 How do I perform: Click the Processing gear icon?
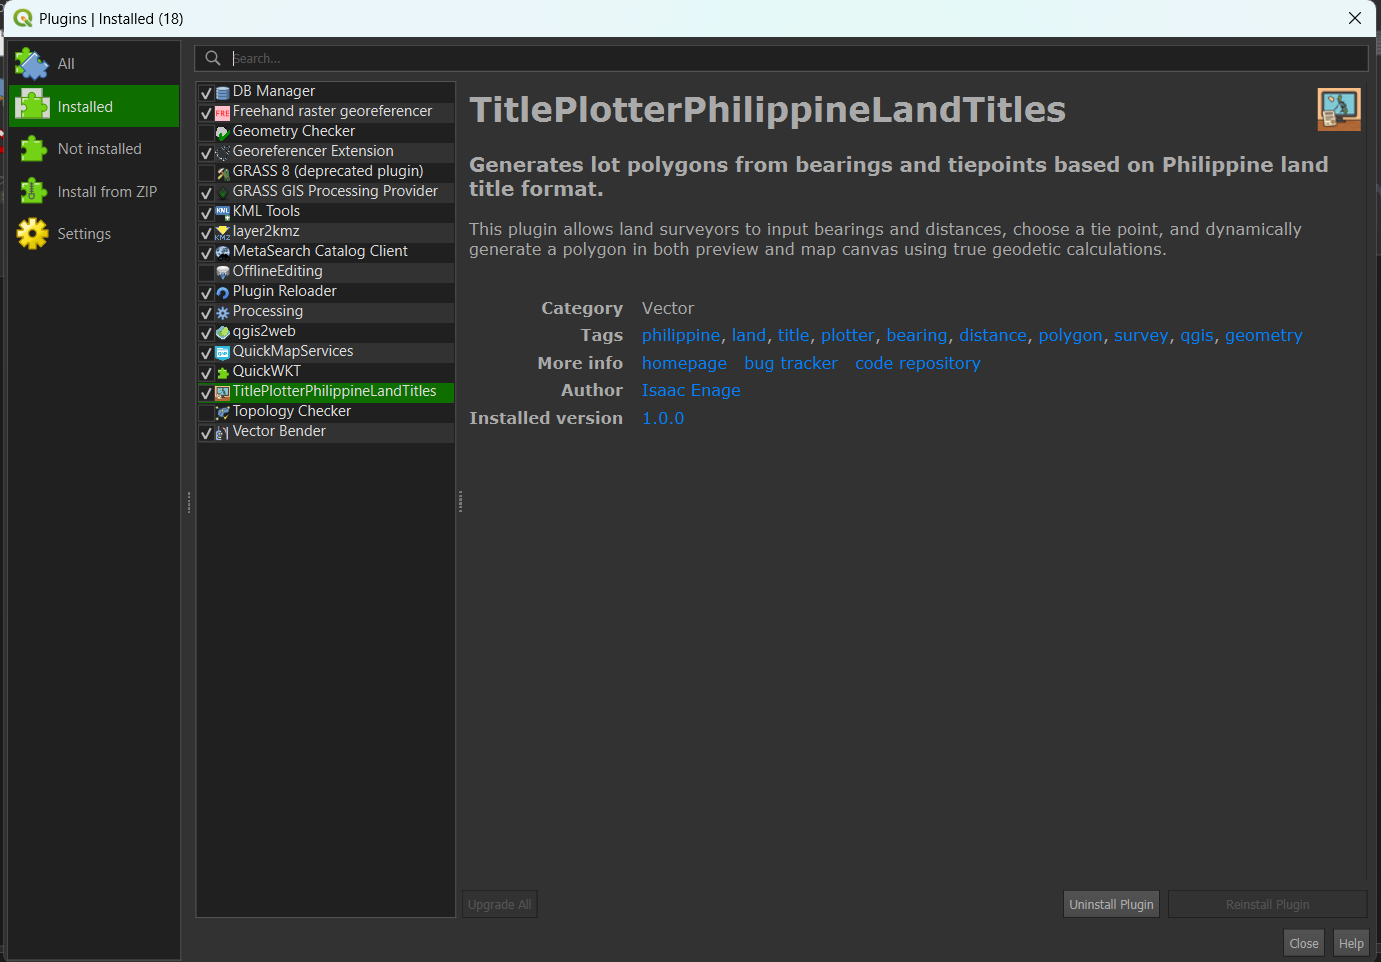coord(223,312)
